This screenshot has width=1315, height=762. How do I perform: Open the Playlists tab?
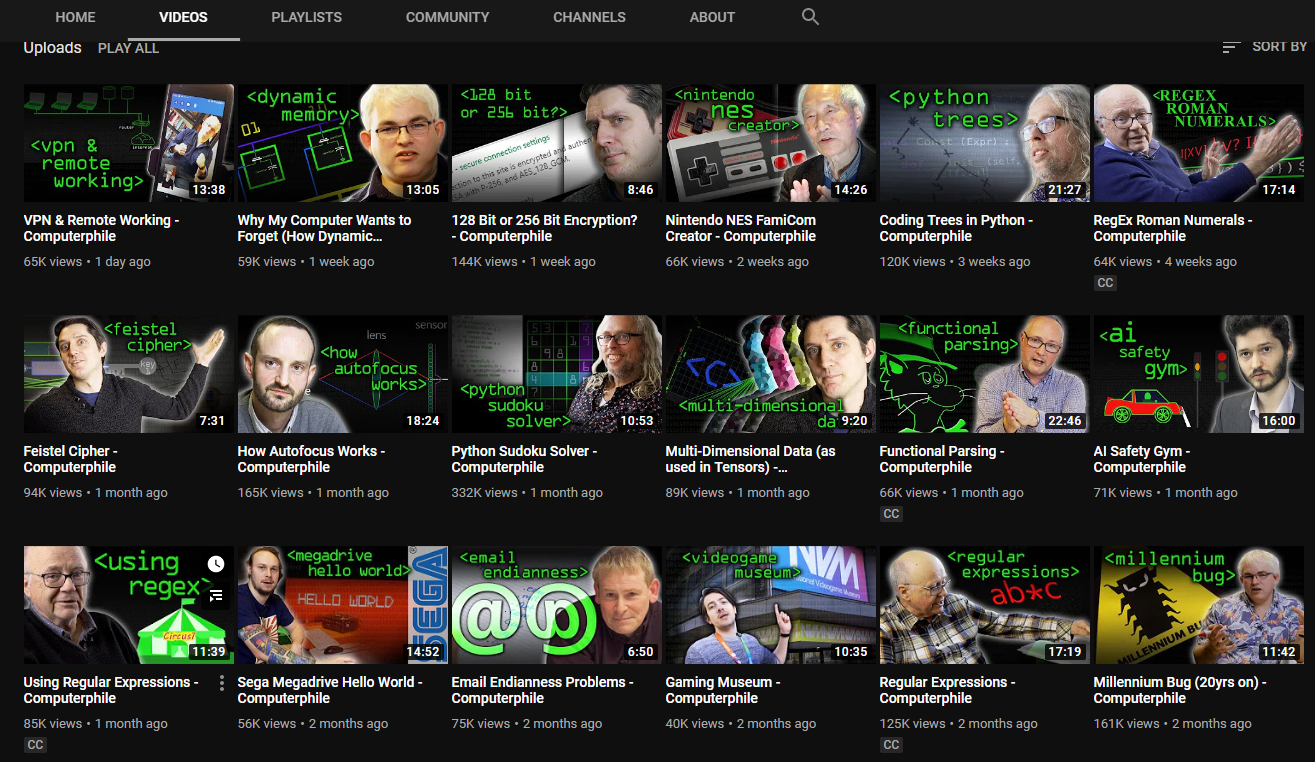point(307,17)
